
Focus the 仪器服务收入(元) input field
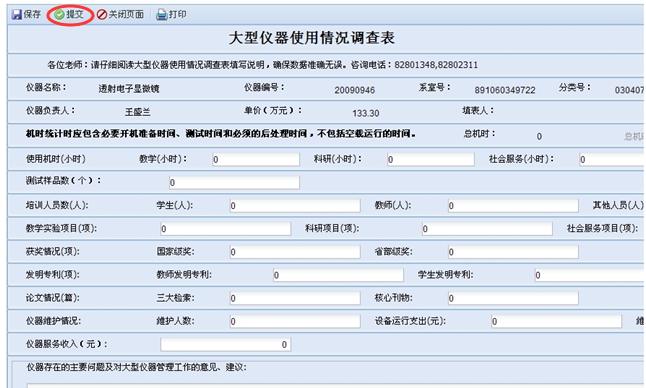pos(225,344)
